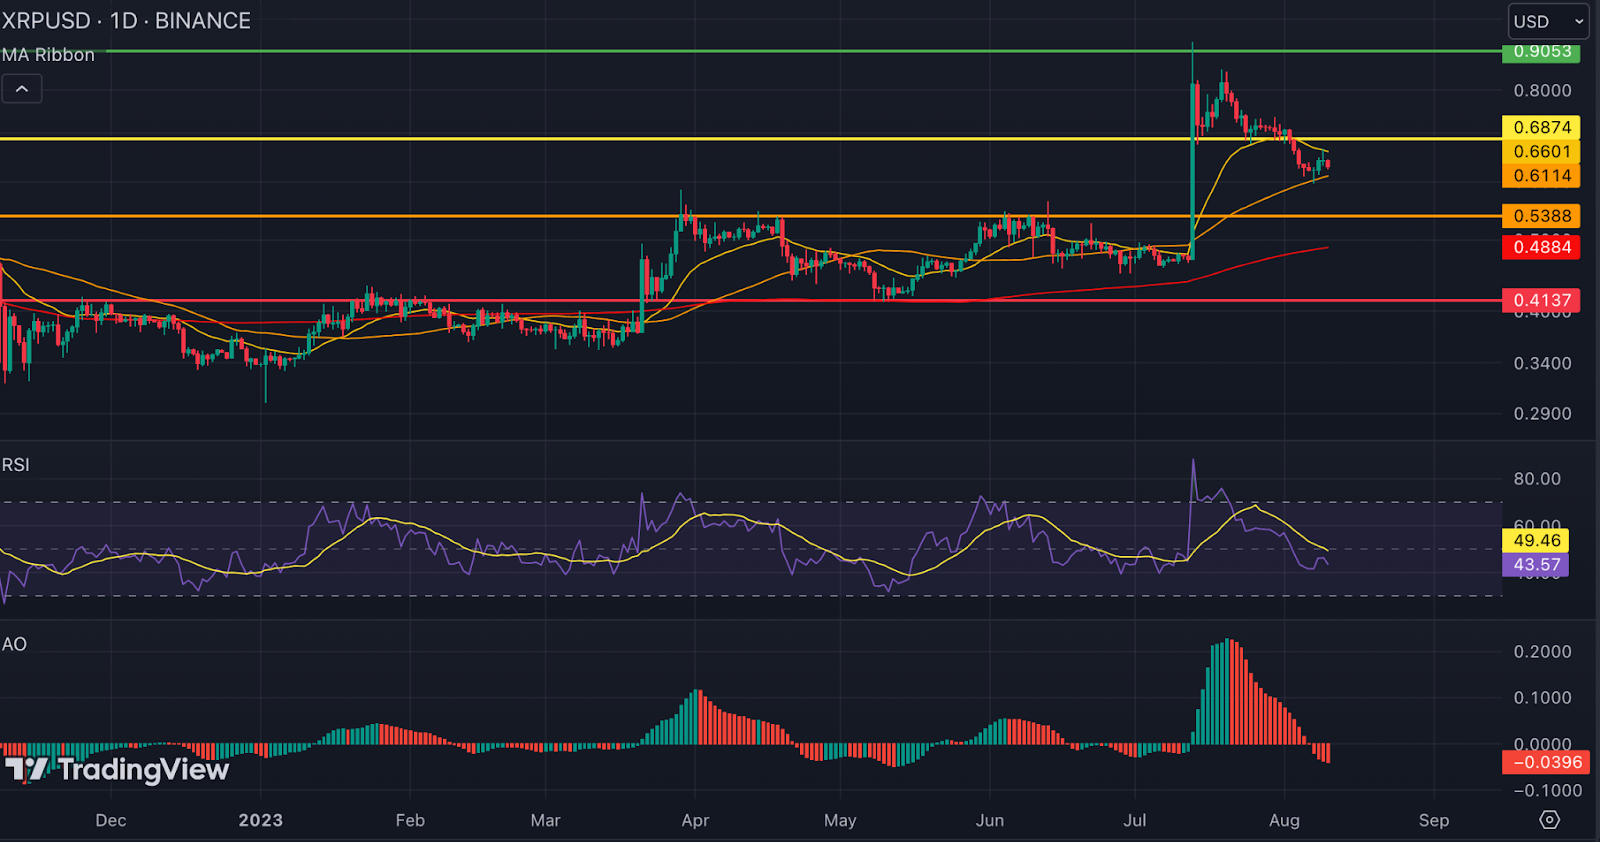Click the 0.8000 price scale value
Image resolution: width=1600 pixels, height=842 pixels.
[1542, 90]
